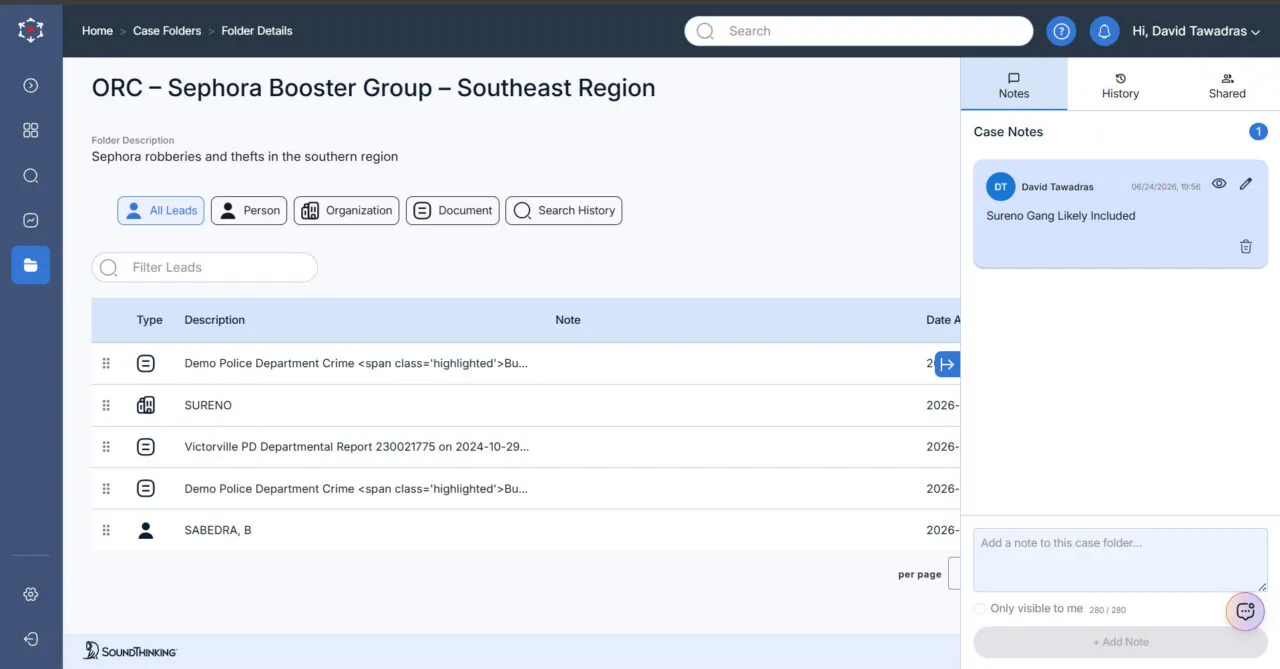Show Search History leads
1280x669 pixels.
point(564,211)
